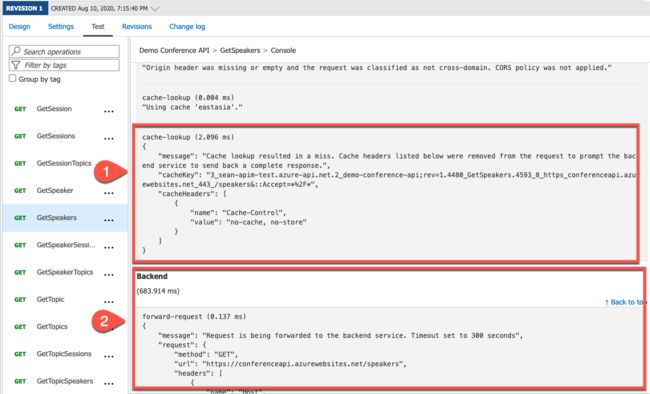This screenshot has width=650, height=394.
Task: Click the REVISION 1 badge
Action: click(x=24, y=8)
